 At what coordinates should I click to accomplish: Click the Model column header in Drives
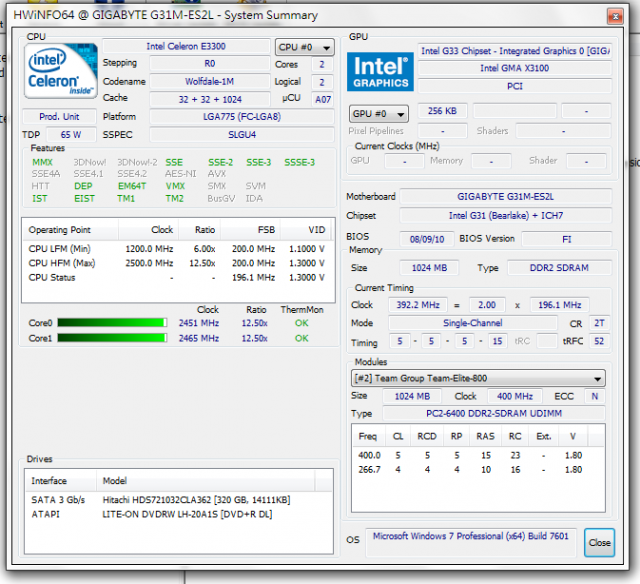pyautogui.click(x=206, y=481)
